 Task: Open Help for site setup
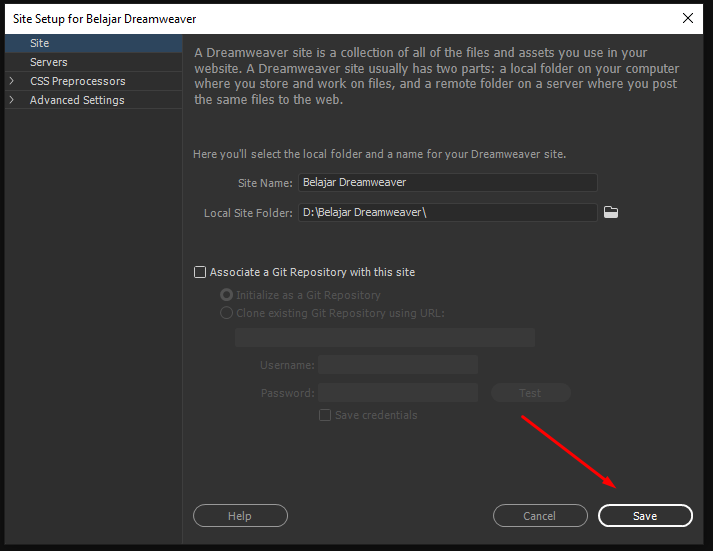tap(240, 516)
